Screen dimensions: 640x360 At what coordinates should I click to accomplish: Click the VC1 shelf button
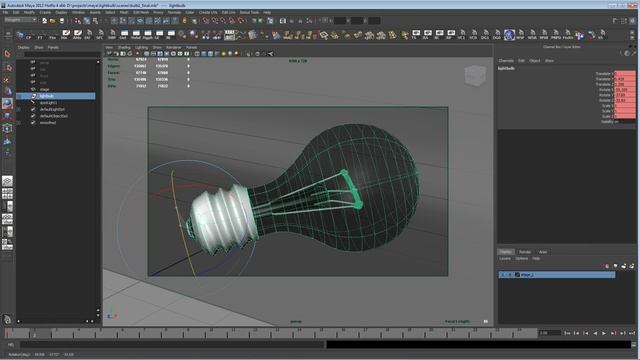tap(461, 35)
